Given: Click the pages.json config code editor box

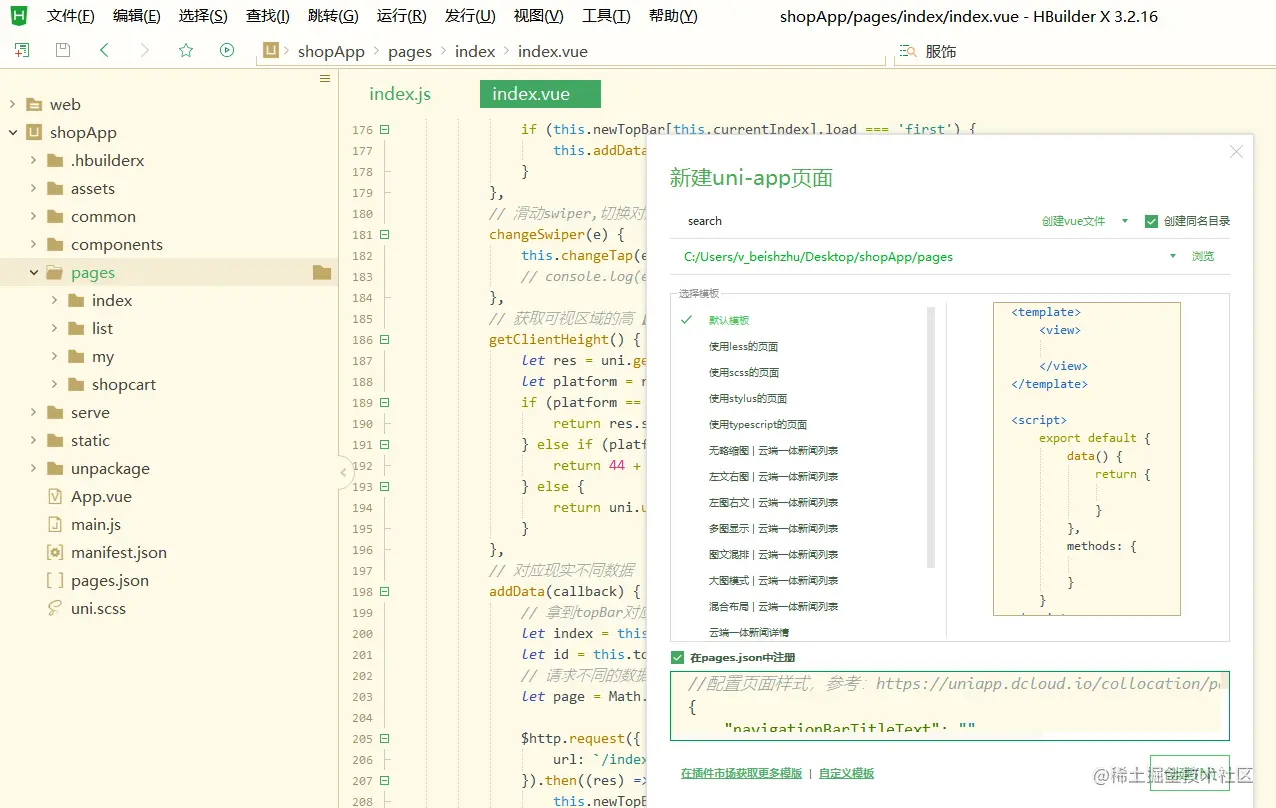Looking at the screenshot, I should click(950, 705).
